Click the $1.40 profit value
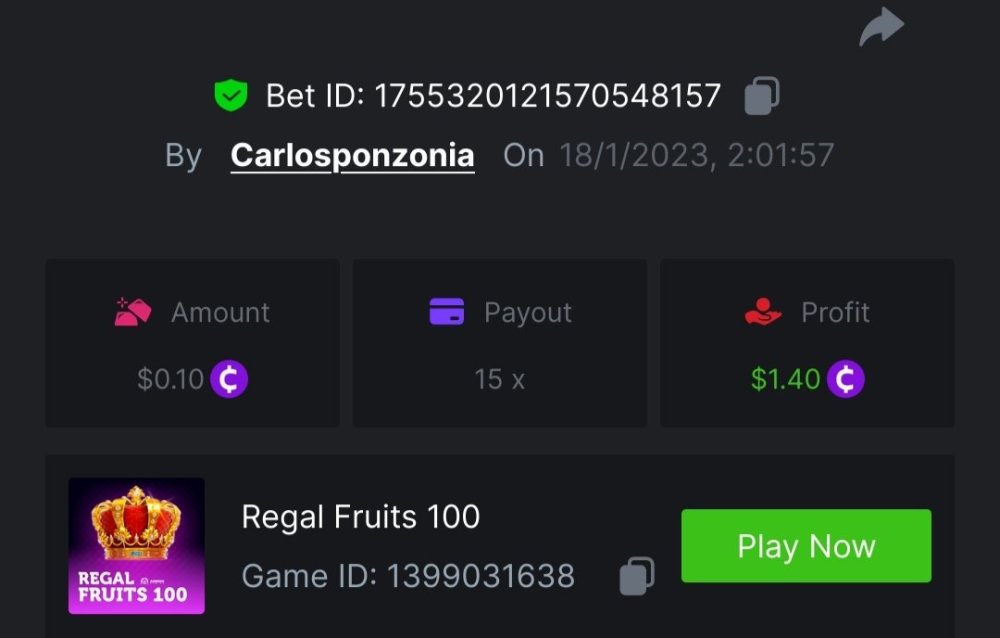This screenshot has height=638, width=1000. [785, 379]
